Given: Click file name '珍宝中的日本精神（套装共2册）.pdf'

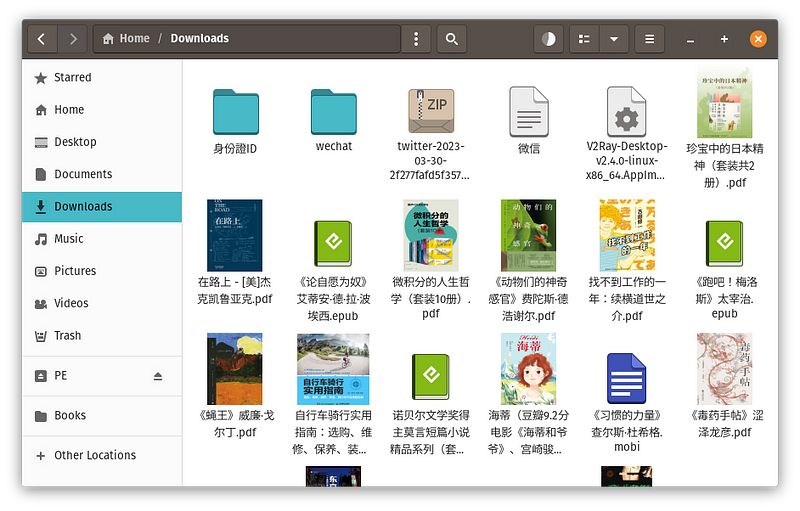Looking at the screenshot, I should pos(725,166).
